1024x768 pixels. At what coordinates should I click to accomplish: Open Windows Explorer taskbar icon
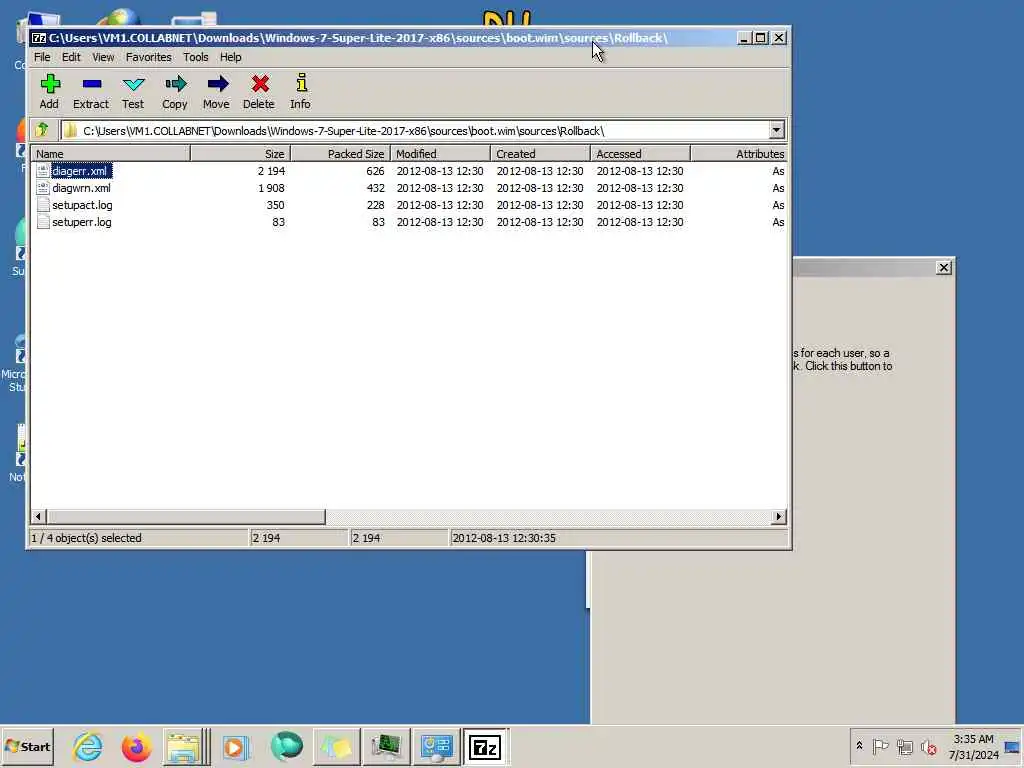coord(185,746)
